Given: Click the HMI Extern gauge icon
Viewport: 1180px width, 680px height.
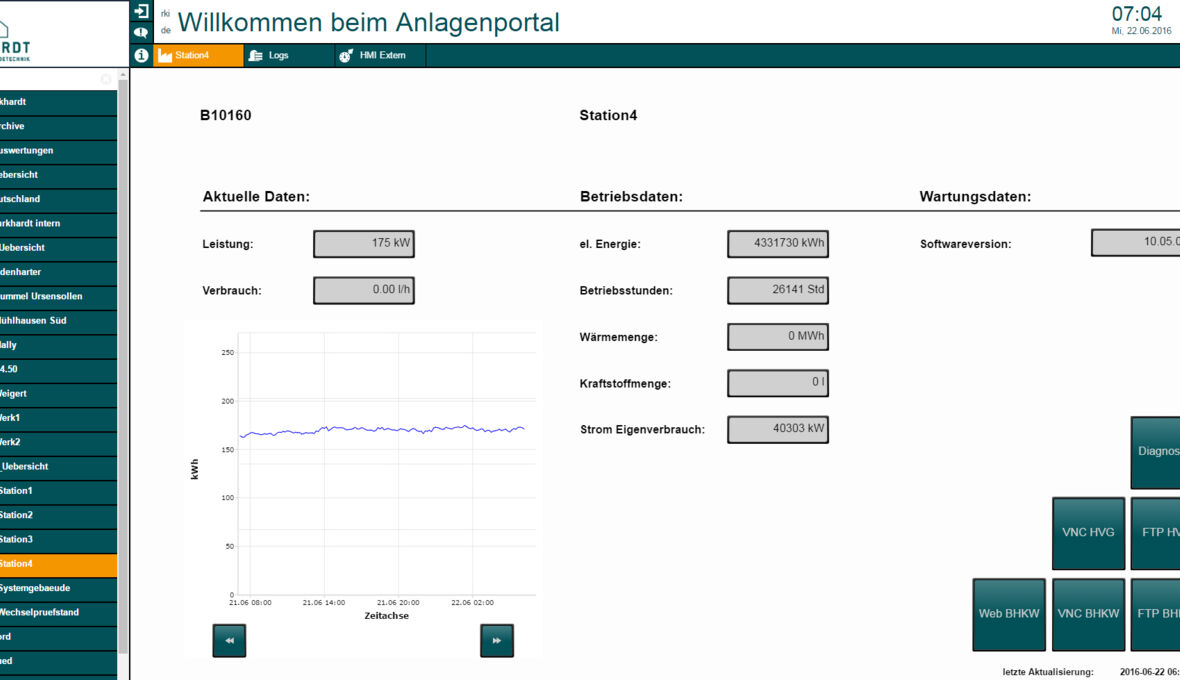Looking at the screenshot, I should click(346, 56).
